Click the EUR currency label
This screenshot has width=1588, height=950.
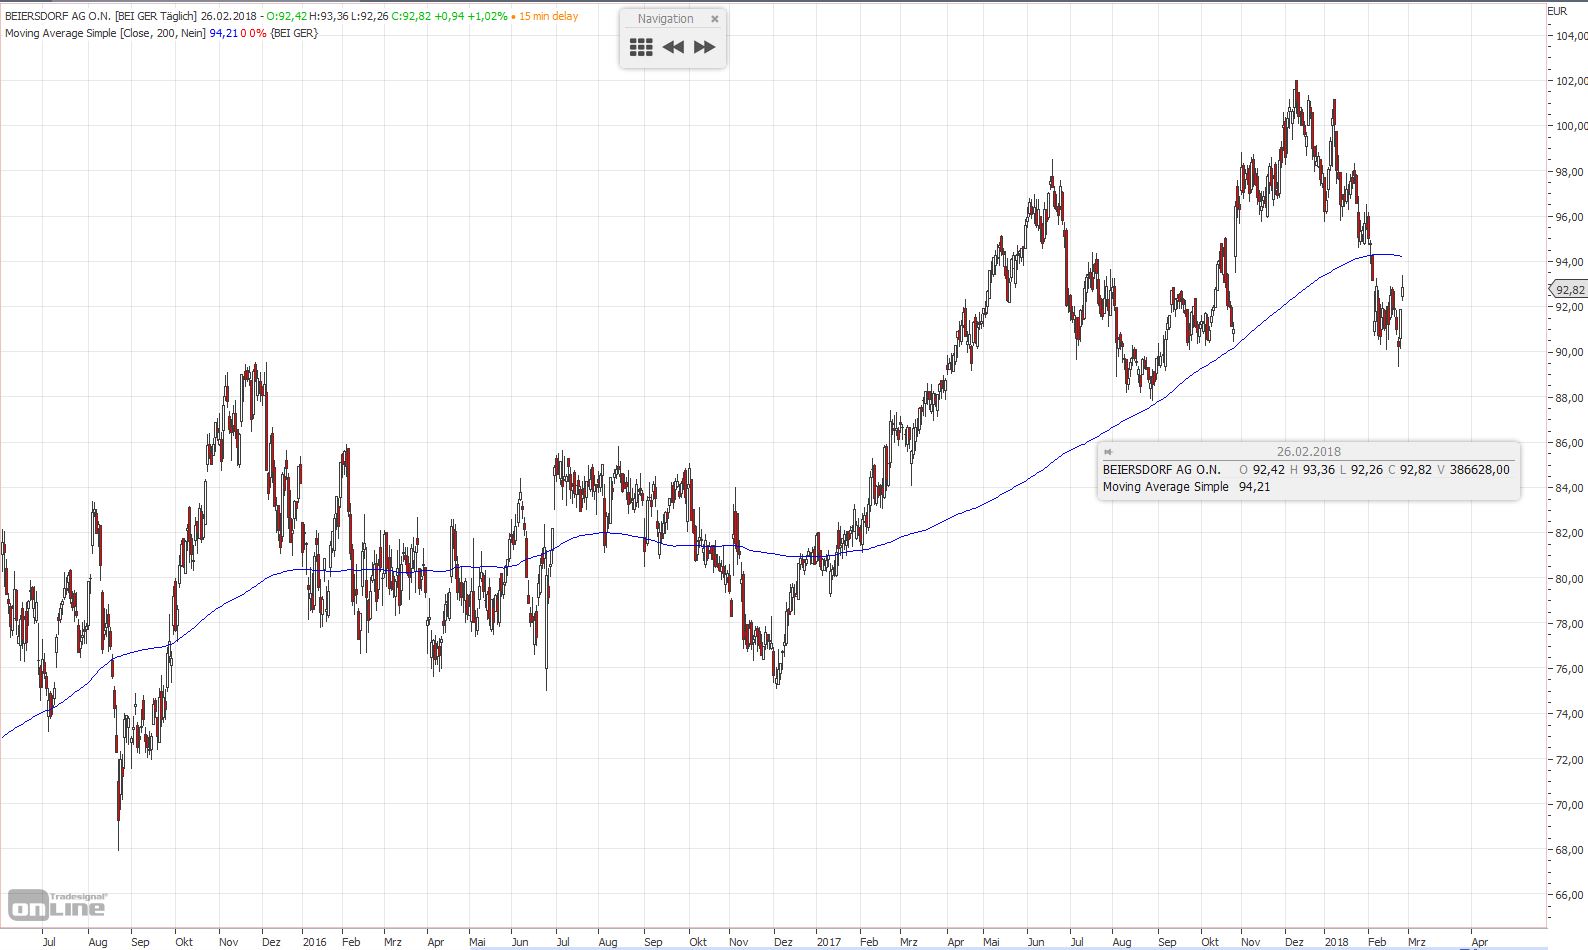tap(1557, 11)
